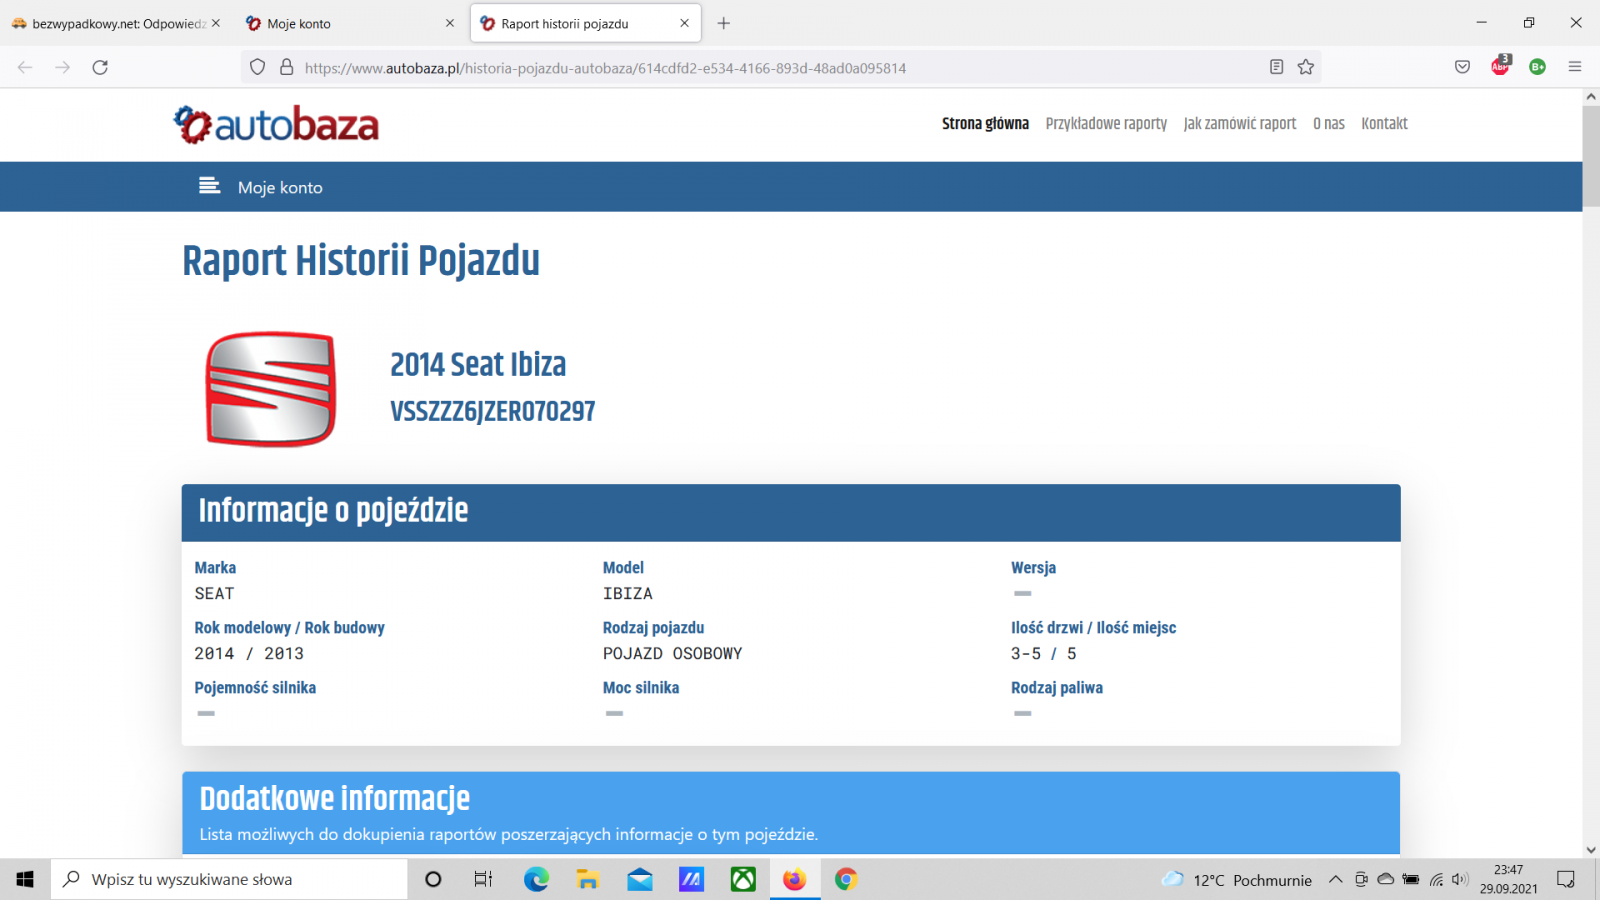1600x900 pixels.
Task: Navigate to Kontakt page
Action: pos(1384,124)
